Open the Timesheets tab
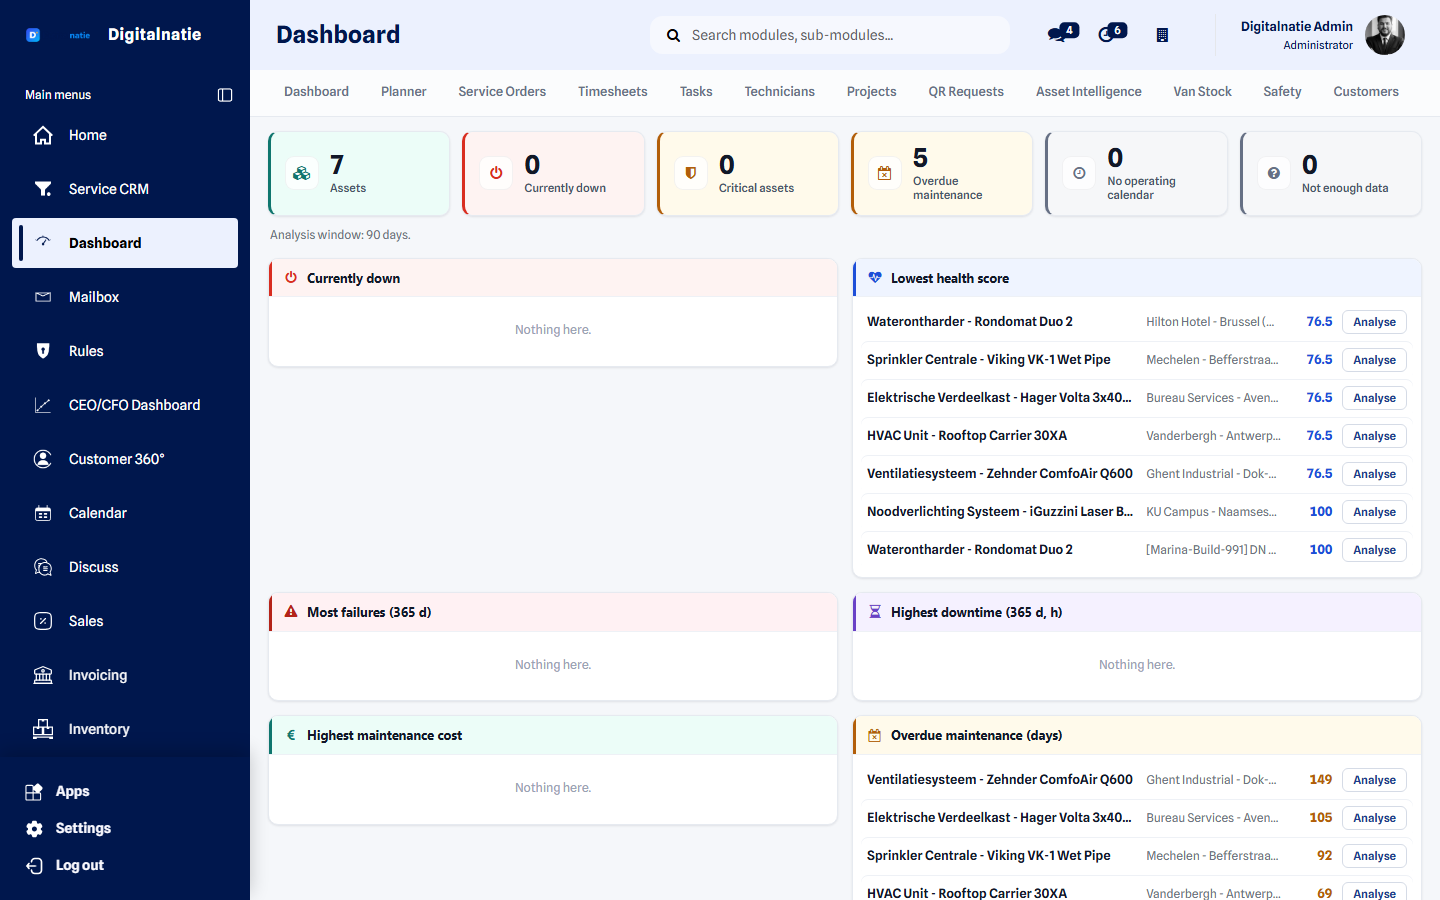The image size is (1440, 900). pyautogui.click(x=613, y=91)
